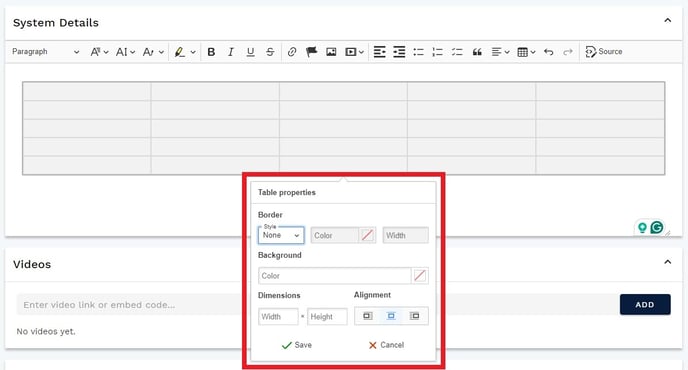Click the border Width input field
This screenshot has width=688, height=370.
[405, 235]
